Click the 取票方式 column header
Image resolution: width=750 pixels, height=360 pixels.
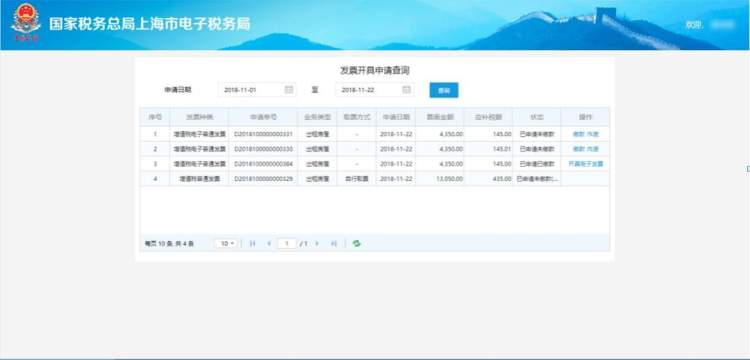[357, 117]
